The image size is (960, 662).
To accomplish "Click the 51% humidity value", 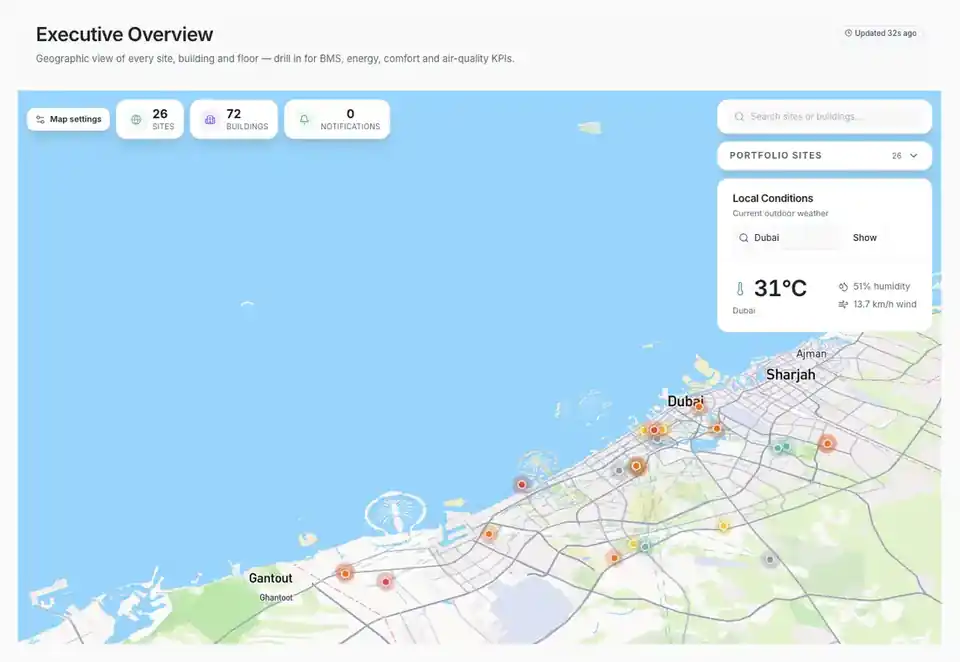I will coord(882,287).
